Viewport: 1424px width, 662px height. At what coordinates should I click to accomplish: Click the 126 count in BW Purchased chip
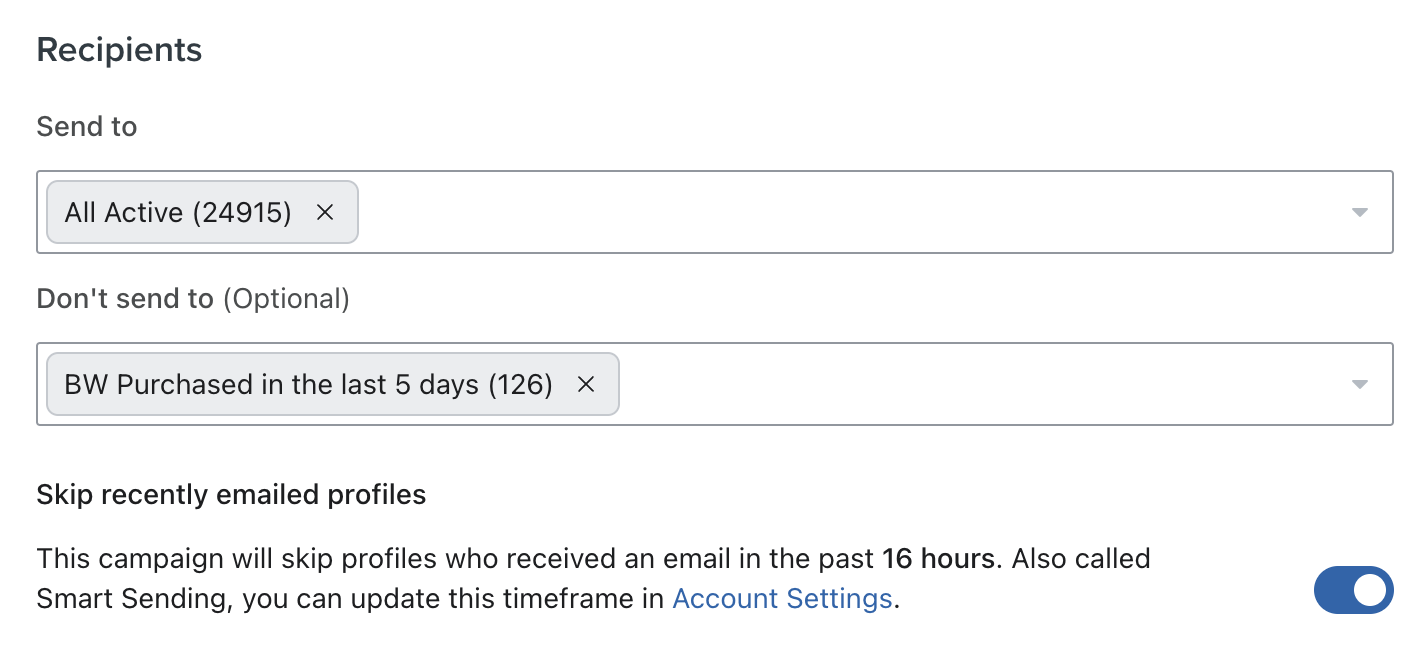(x=521, y=384)
